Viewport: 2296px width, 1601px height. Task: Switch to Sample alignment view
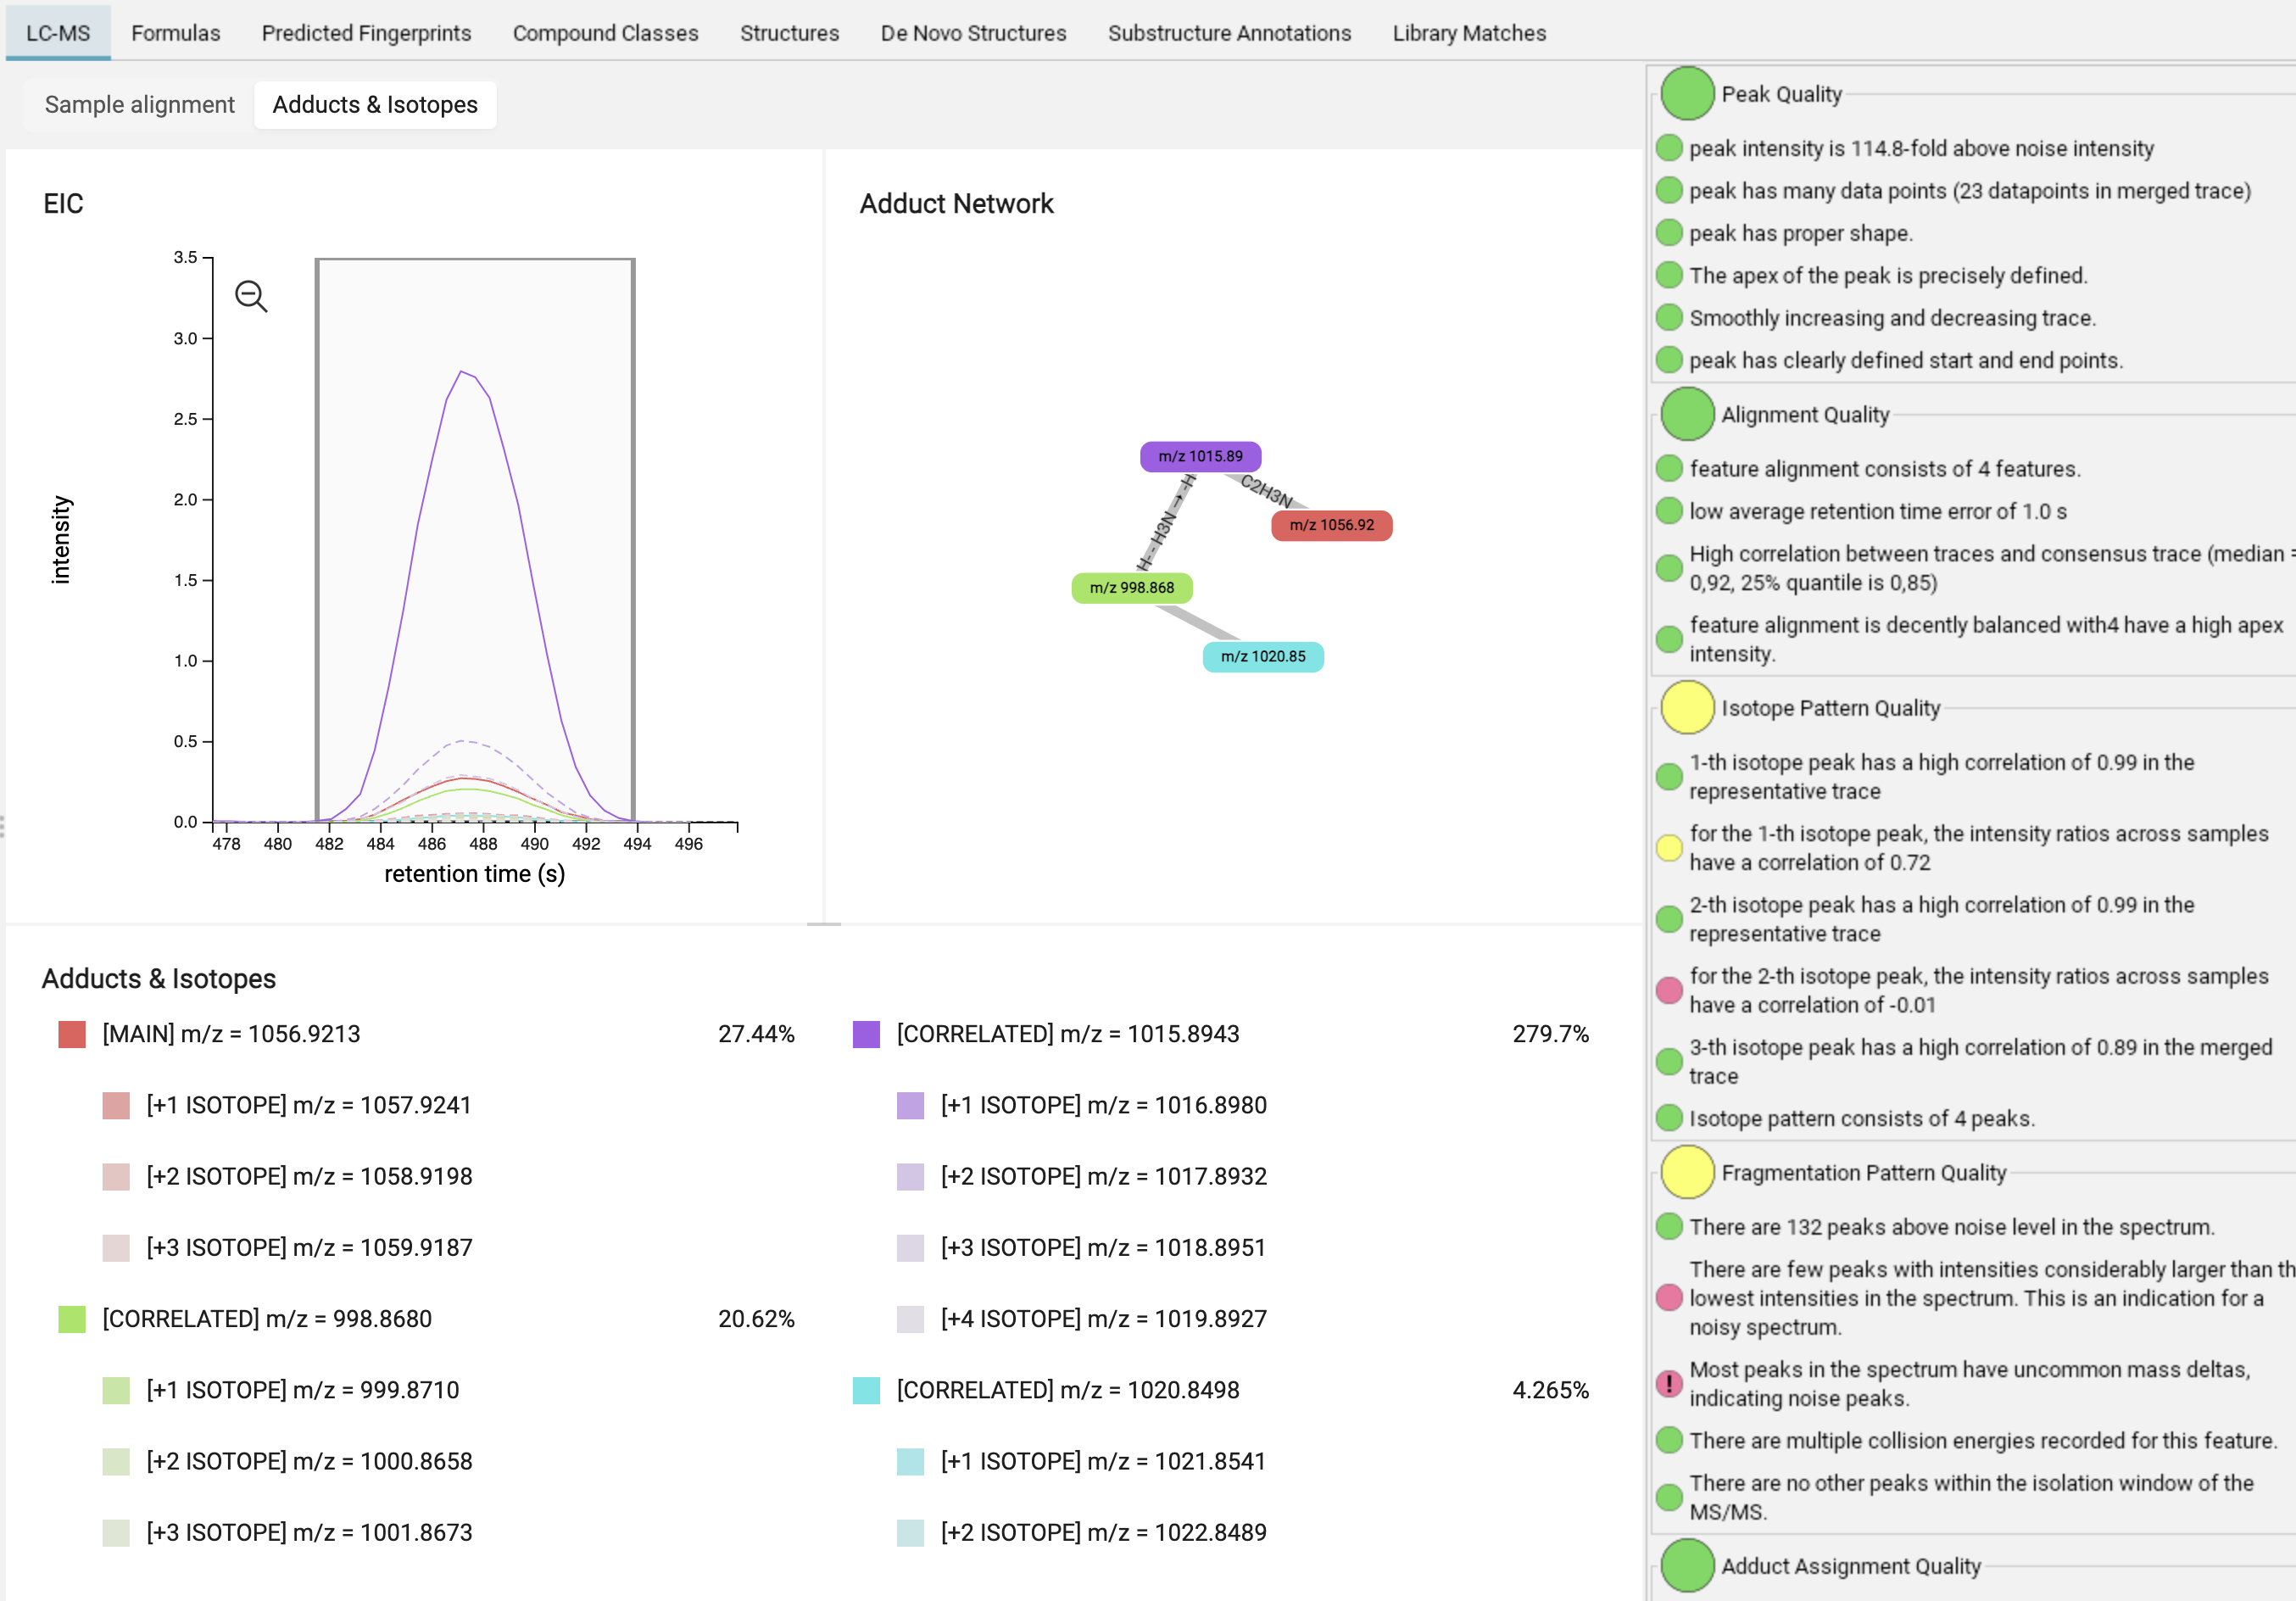139,105
